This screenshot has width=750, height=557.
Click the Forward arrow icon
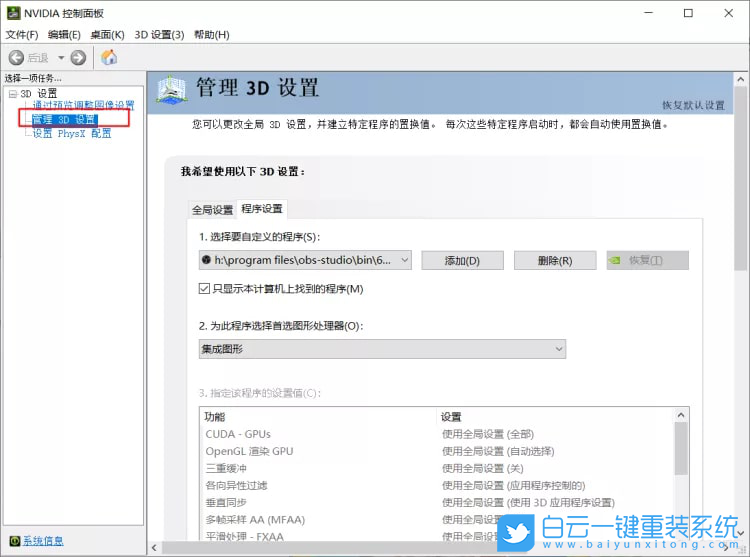coord(78,58)
